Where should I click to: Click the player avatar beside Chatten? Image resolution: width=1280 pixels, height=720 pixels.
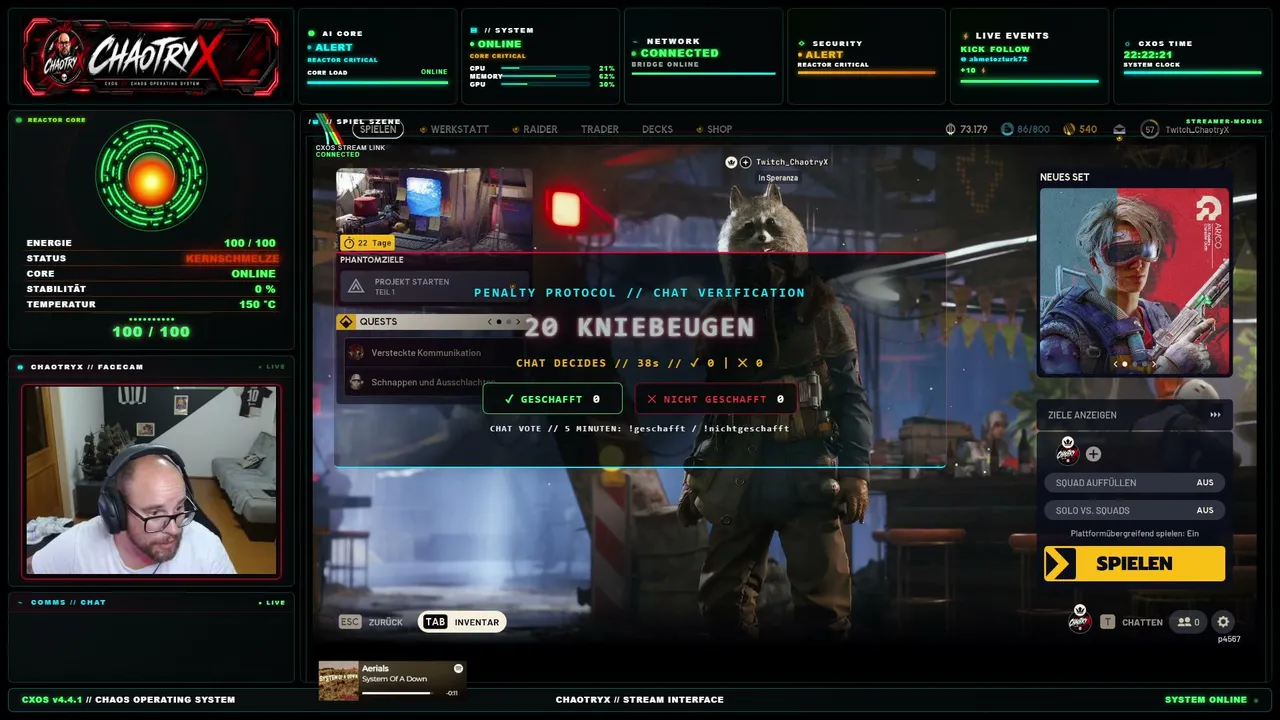tap(1080, 619)
